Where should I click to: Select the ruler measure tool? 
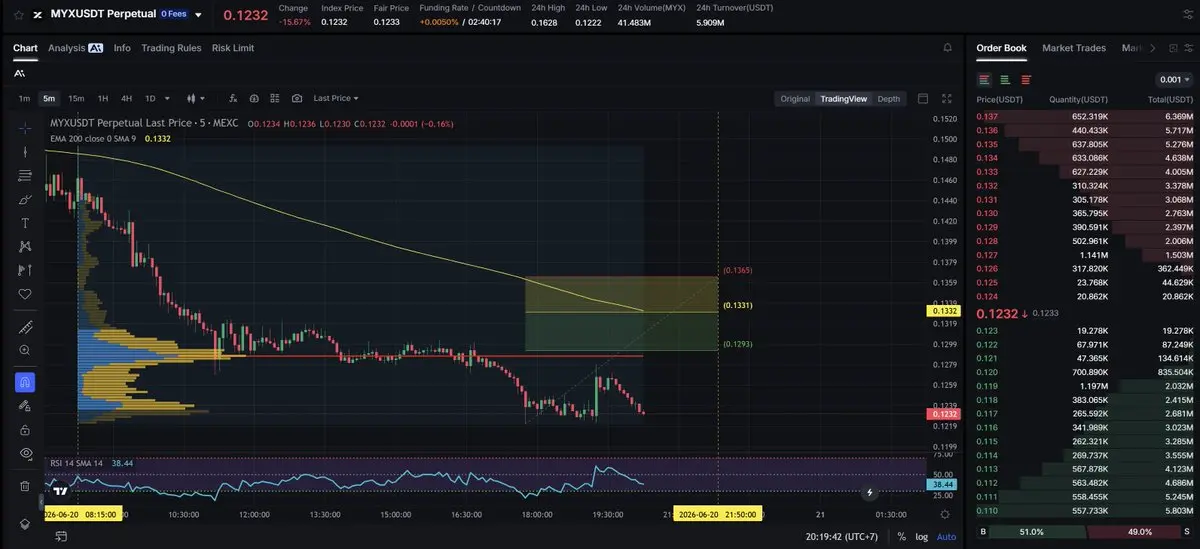25,327
